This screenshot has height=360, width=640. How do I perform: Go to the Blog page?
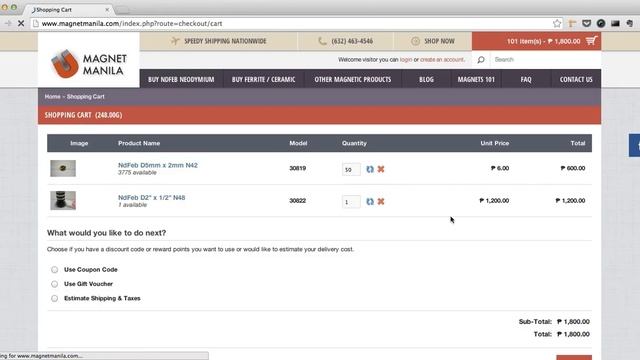tap(426, 79)
